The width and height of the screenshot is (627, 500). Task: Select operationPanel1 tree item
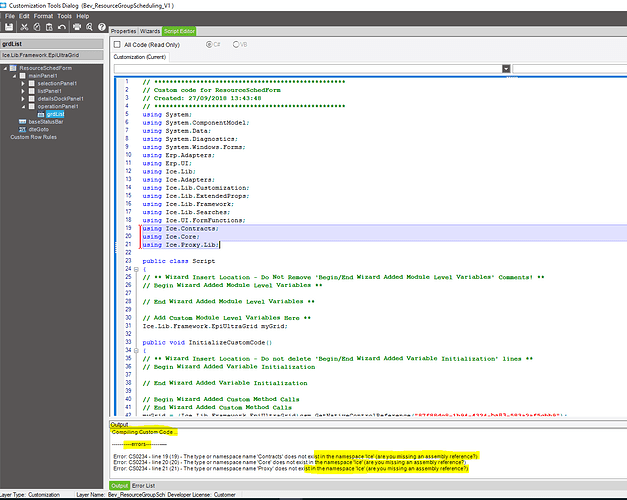[x=58, y=106]
